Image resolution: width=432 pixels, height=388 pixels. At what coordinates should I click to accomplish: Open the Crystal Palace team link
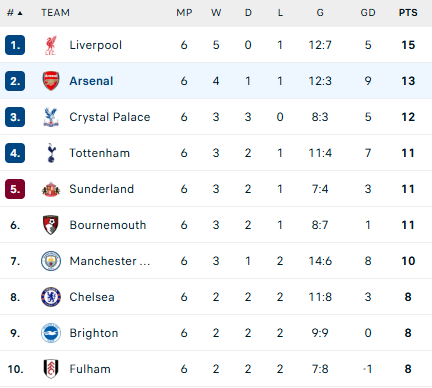tap(110, 117)
